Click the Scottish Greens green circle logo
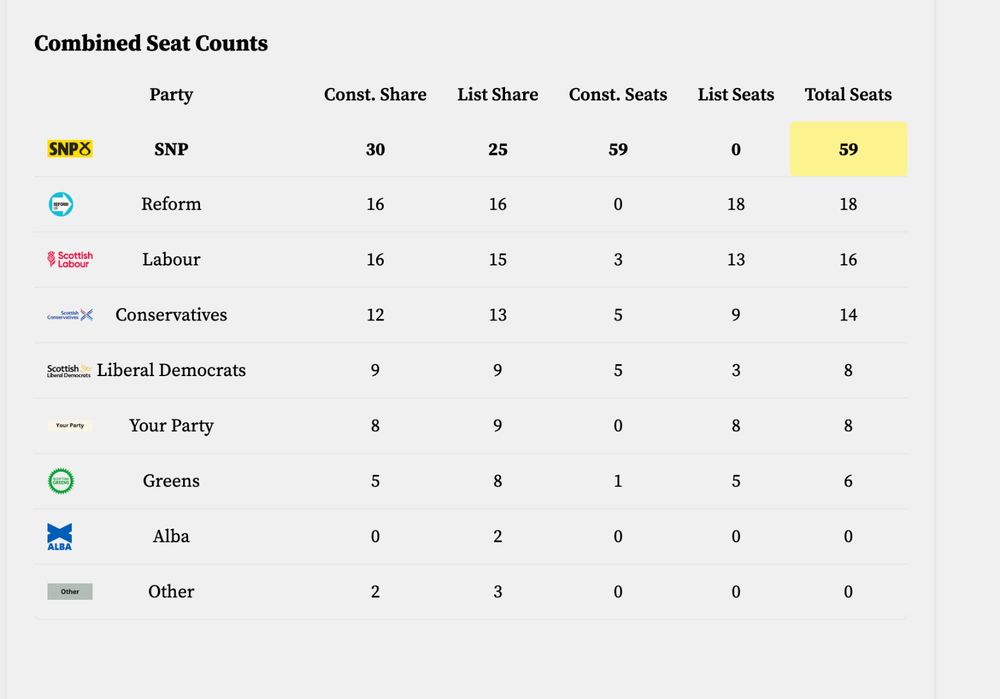Image resolution: width=1000 pixels, height=699 pixels. pyautogui.click(x=61, y=481)
